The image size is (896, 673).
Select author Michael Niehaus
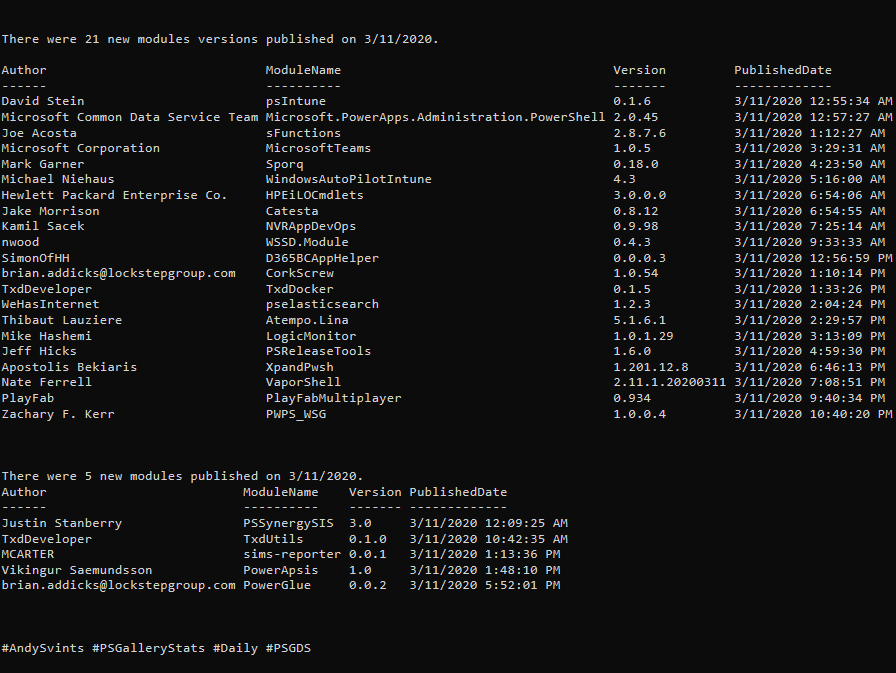[58, 179]
